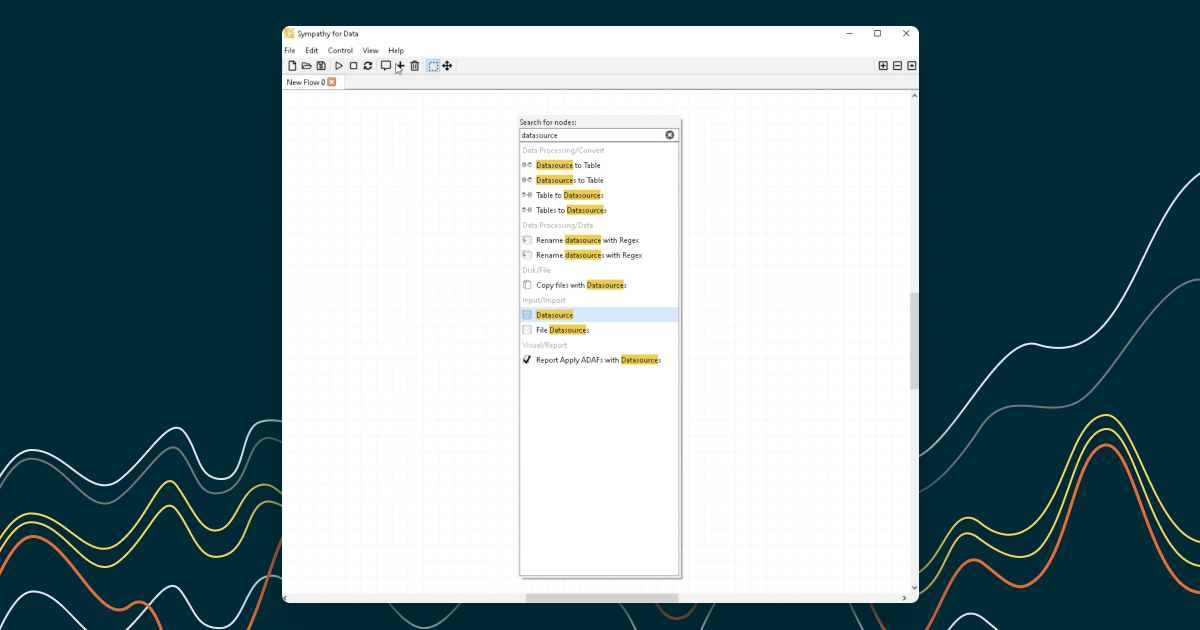Reload the flow with the refresh icon
The image size is (1200, 630).
pos(368,66)
